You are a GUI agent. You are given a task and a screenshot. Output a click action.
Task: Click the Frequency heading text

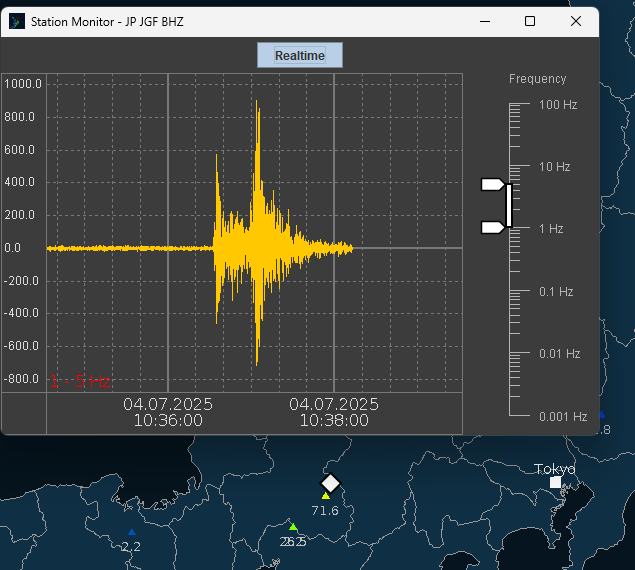537,79
